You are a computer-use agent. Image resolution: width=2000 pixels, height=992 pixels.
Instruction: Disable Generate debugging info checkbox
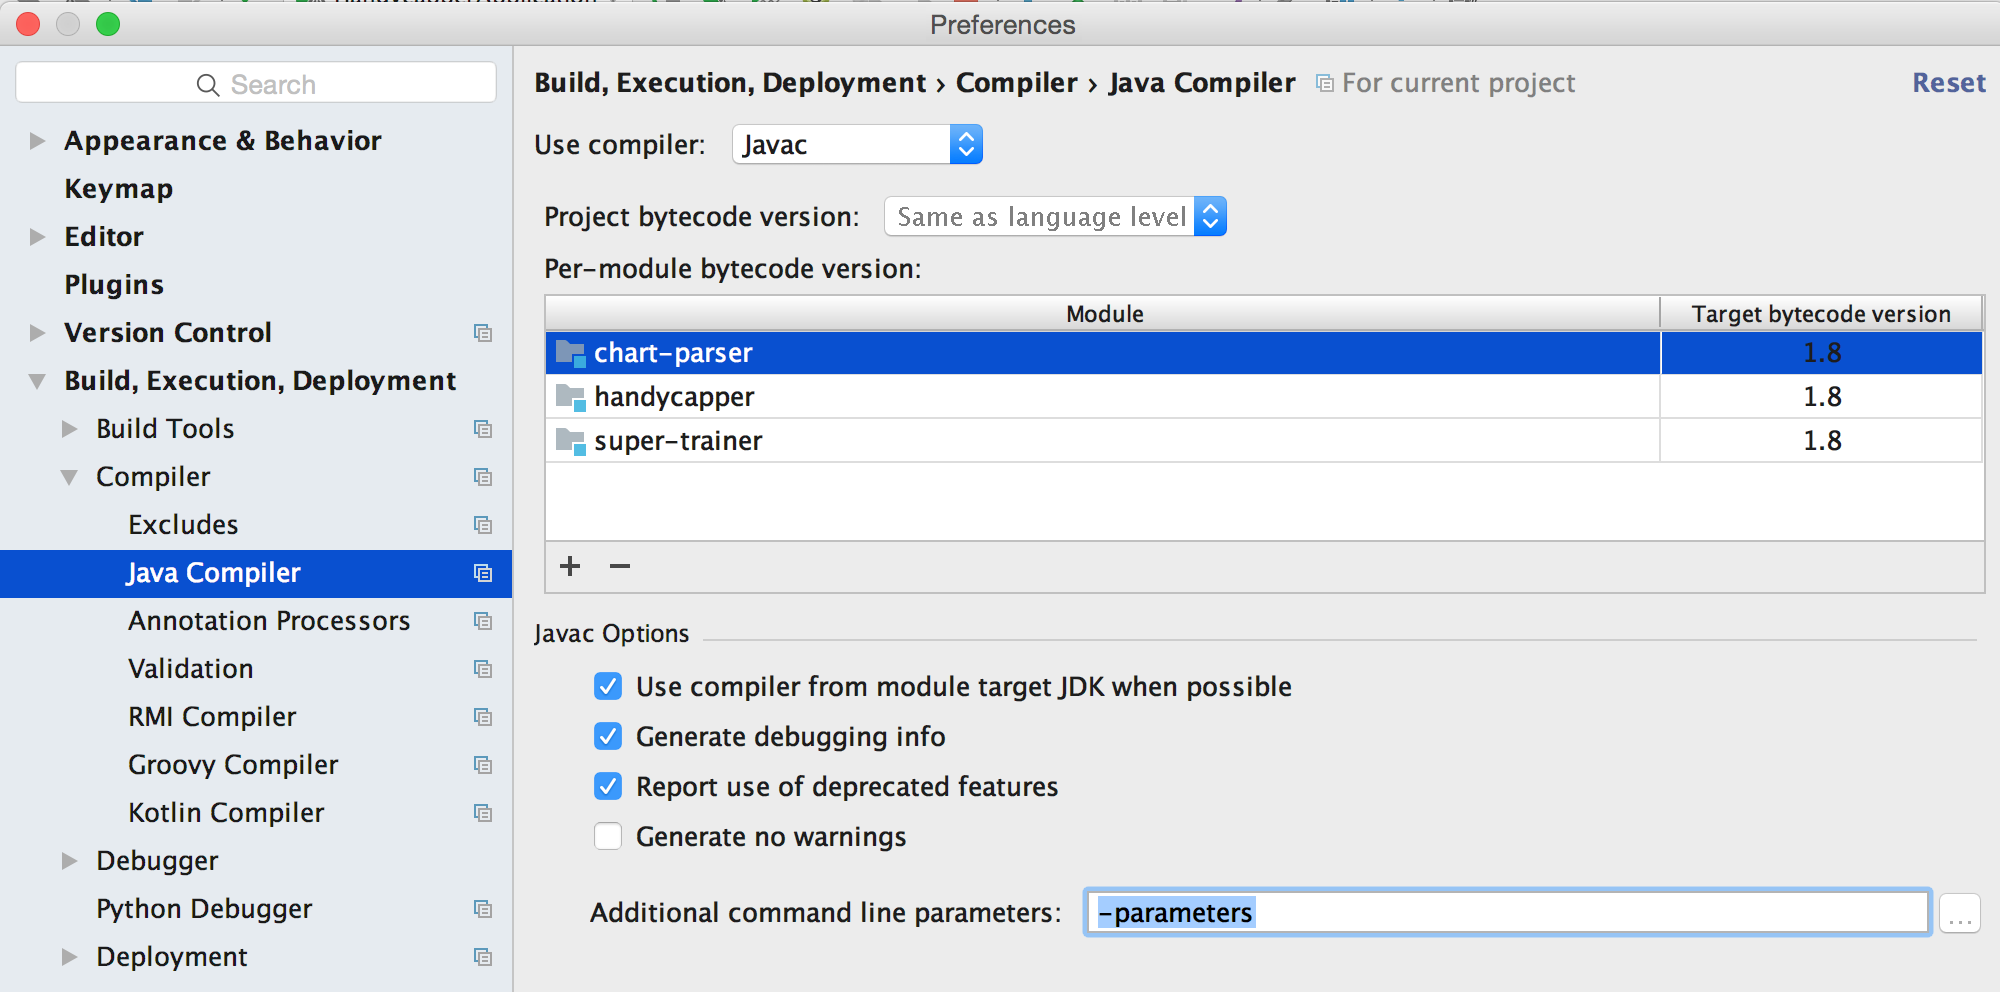pos(608,737)
